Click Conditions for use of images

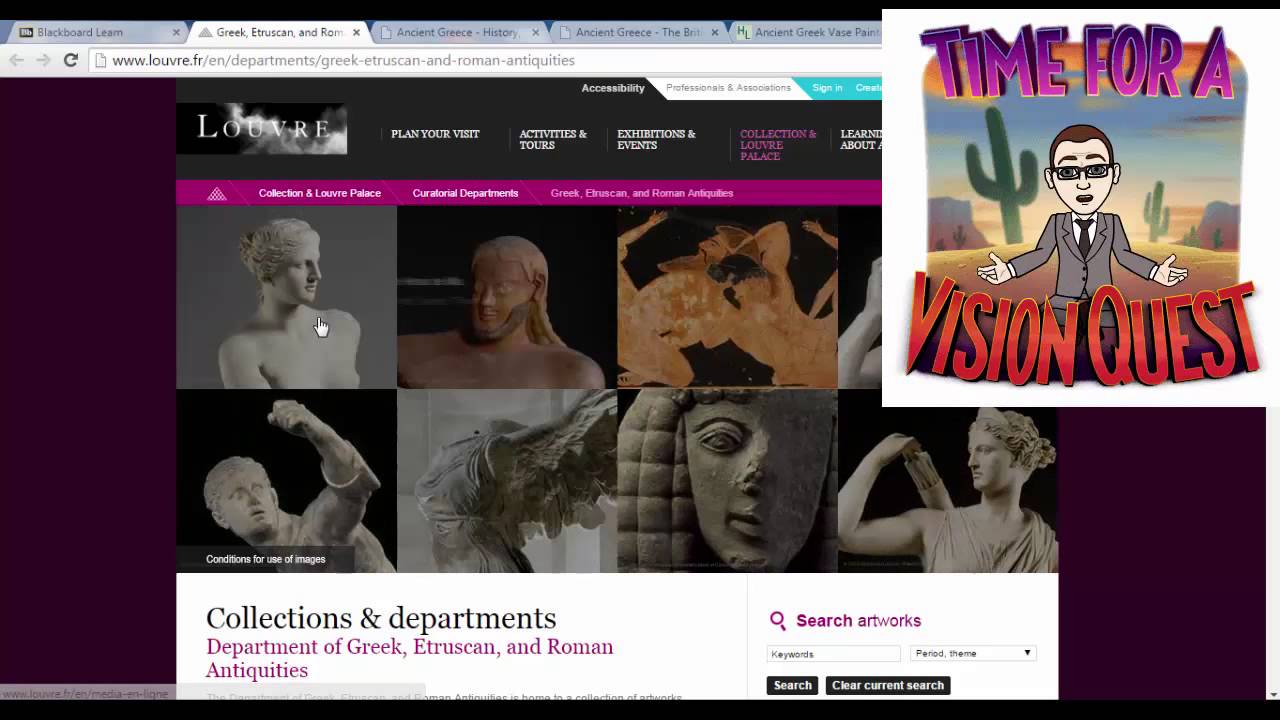click(266, 559)
